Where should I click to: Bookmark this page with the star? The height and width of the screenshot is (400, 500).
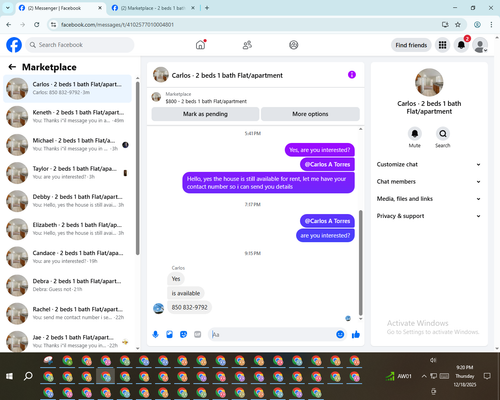[458, 24]
